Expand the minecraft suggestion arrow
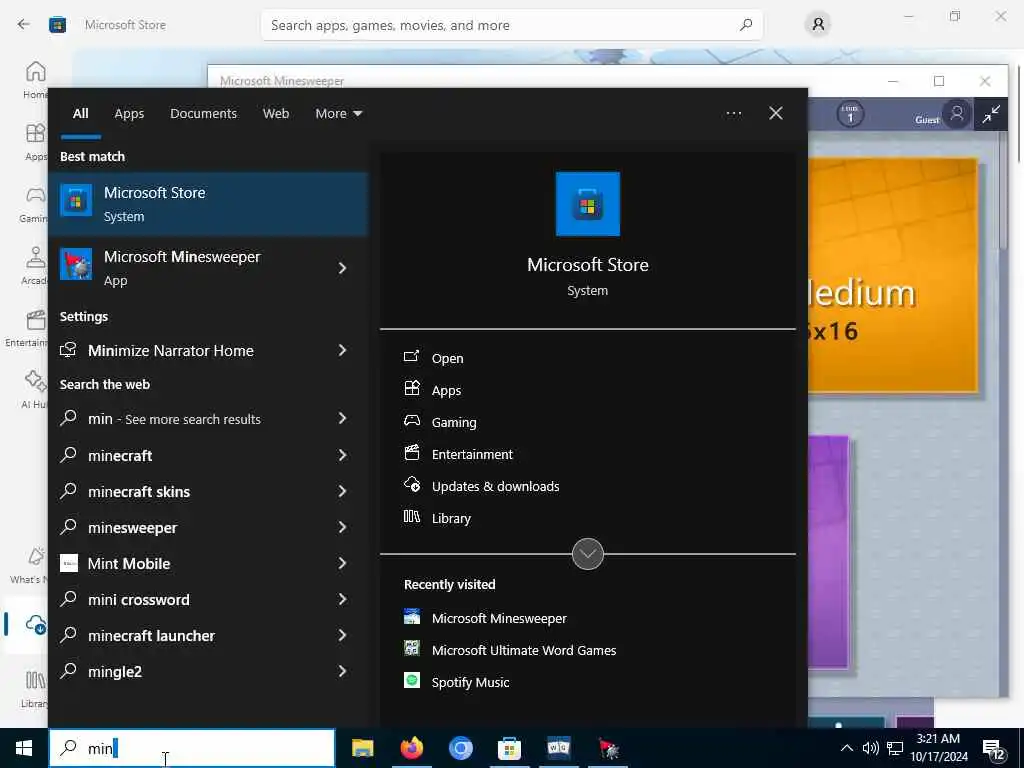Screen dimensions: 1024x768 click(342, 455)
